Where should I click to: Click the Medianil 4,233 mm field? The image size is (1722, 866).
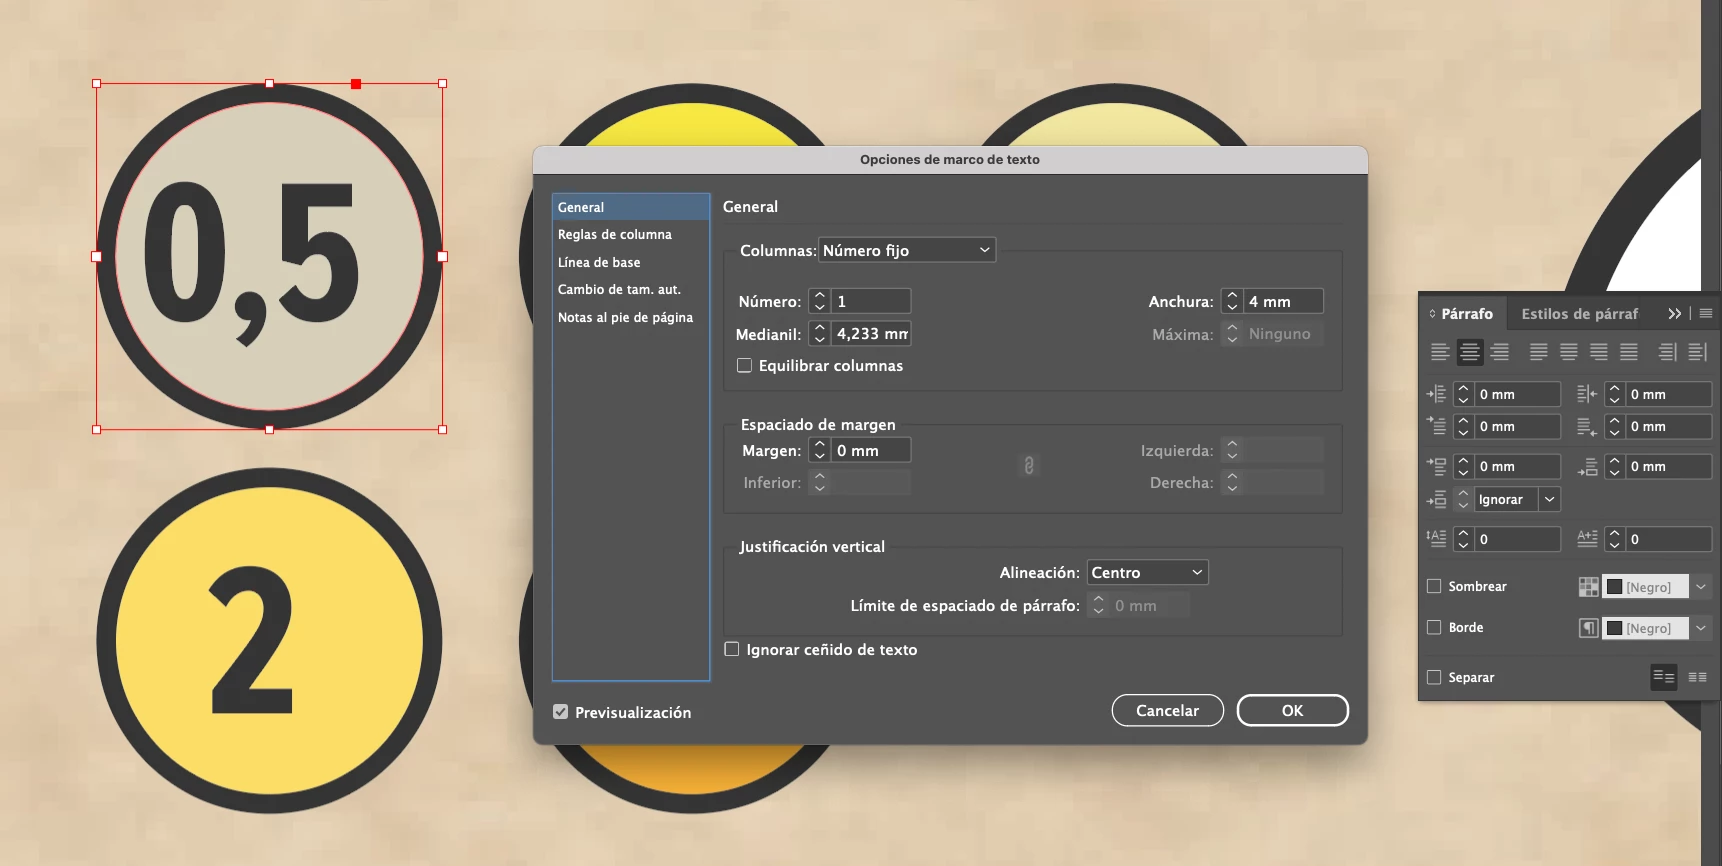(x=871, y=333)
